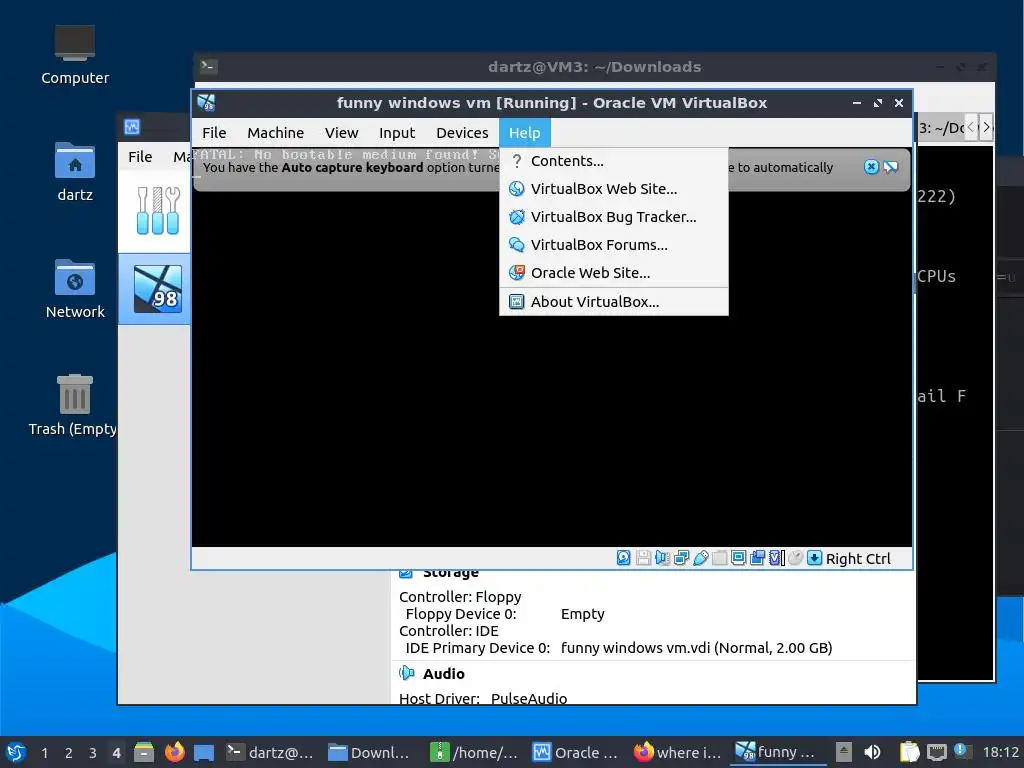Select the Windows 98 VM in Manager list
1024x768 pixels.
click(x=157, y=289)
